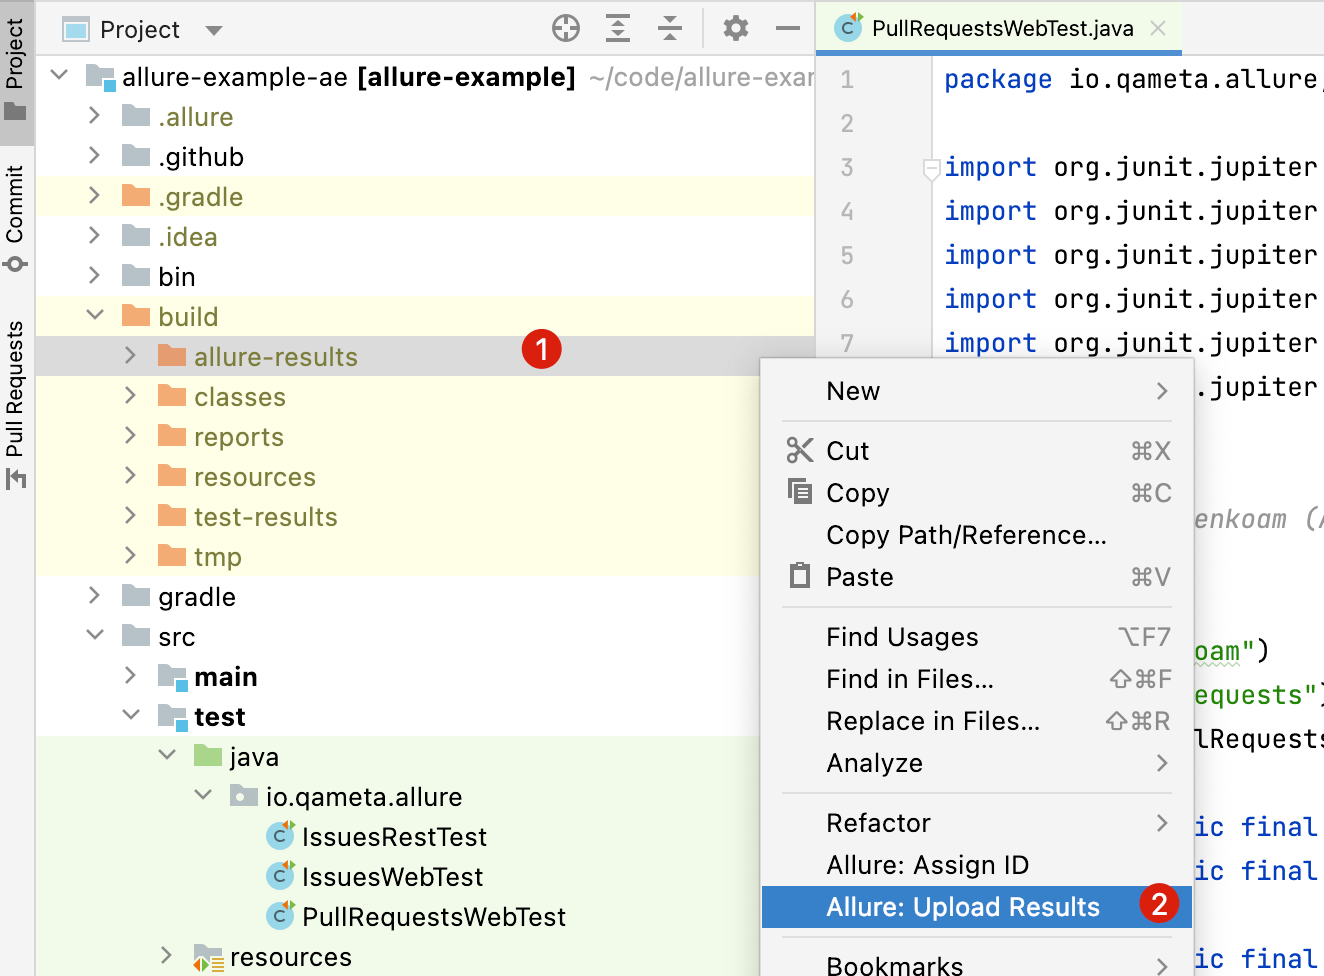
Task: Hide the Project panel with minus icon
Action: pos(788,29)
